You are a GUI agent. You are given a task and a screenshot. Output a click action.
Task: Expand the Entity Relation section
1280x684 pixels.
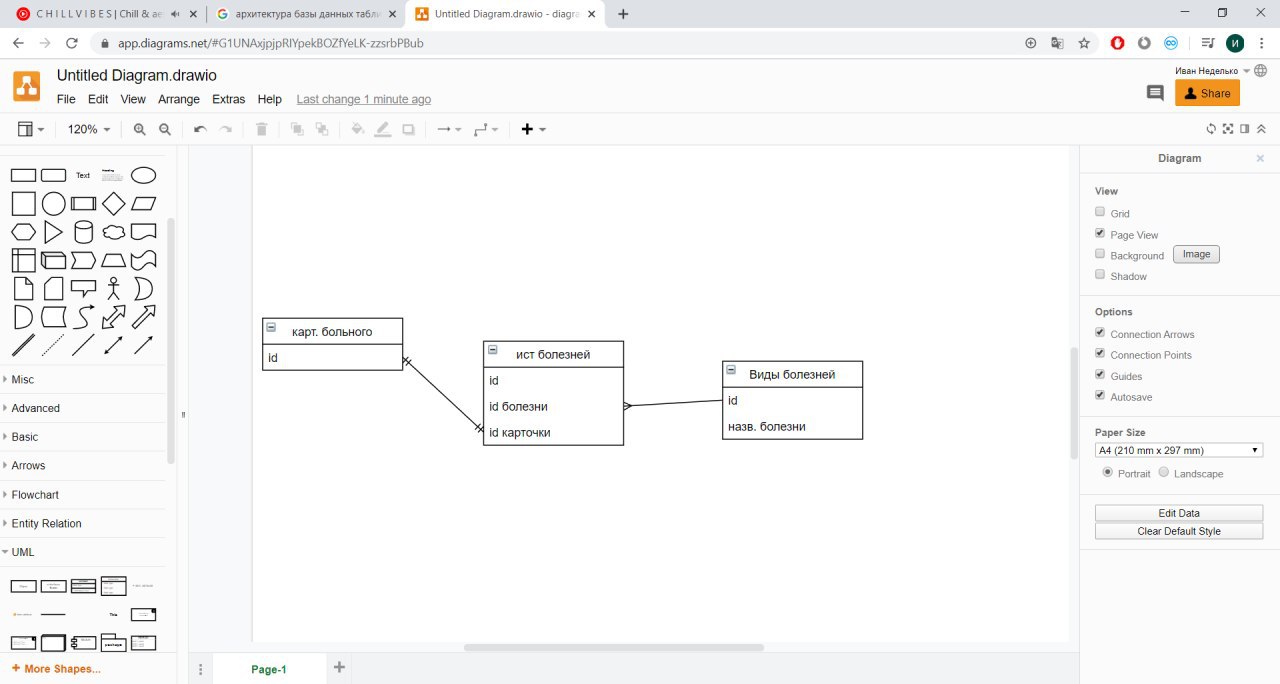pos(84,523)
